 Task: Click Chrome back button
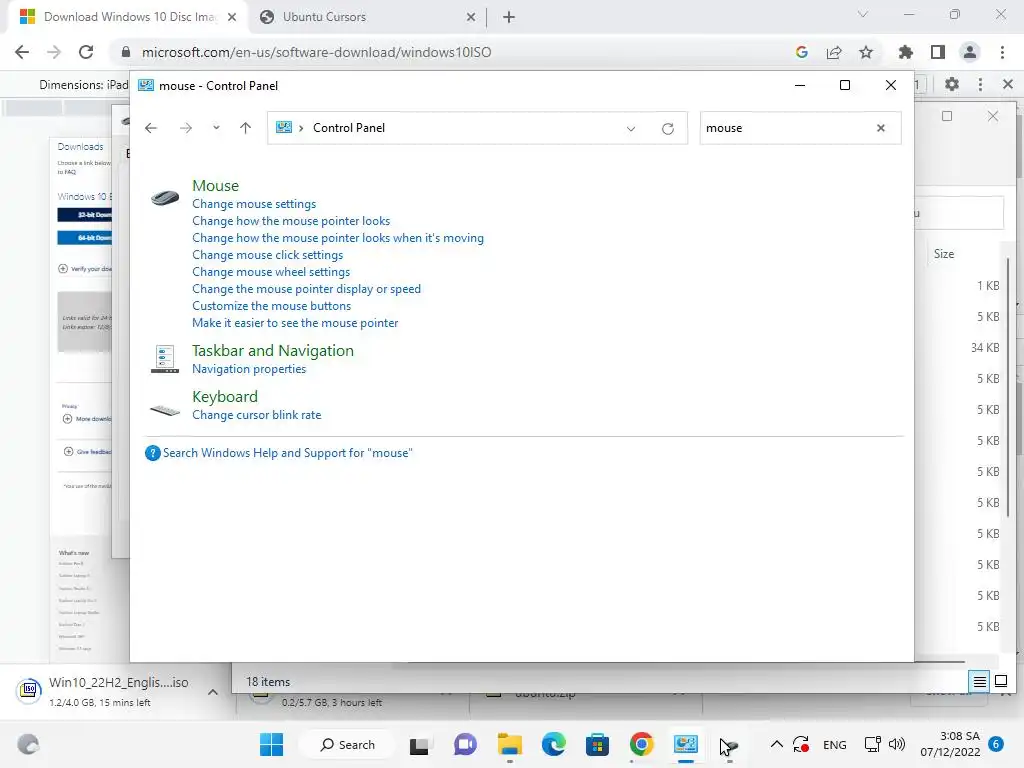tap(22, 52)
